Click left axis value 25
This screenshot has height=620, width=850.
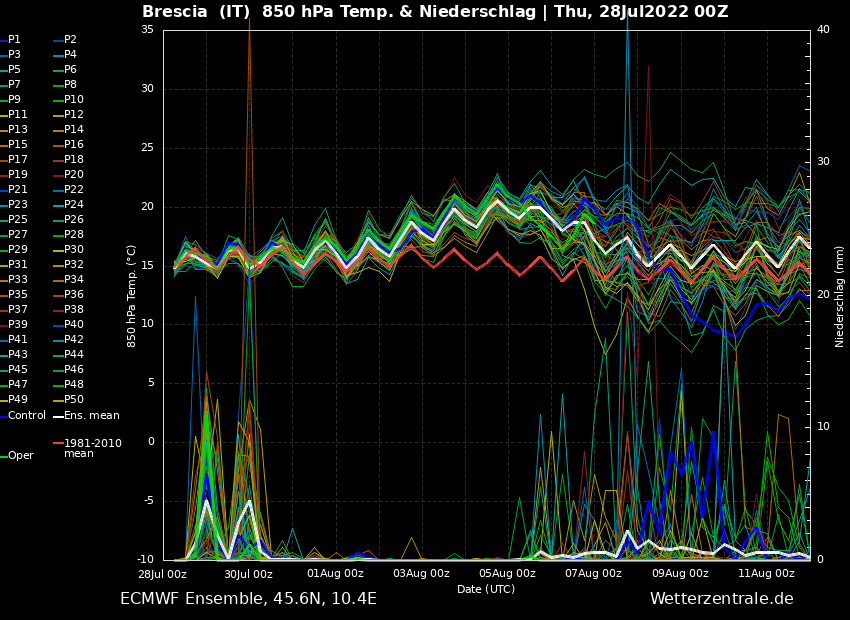click(147, 147)
